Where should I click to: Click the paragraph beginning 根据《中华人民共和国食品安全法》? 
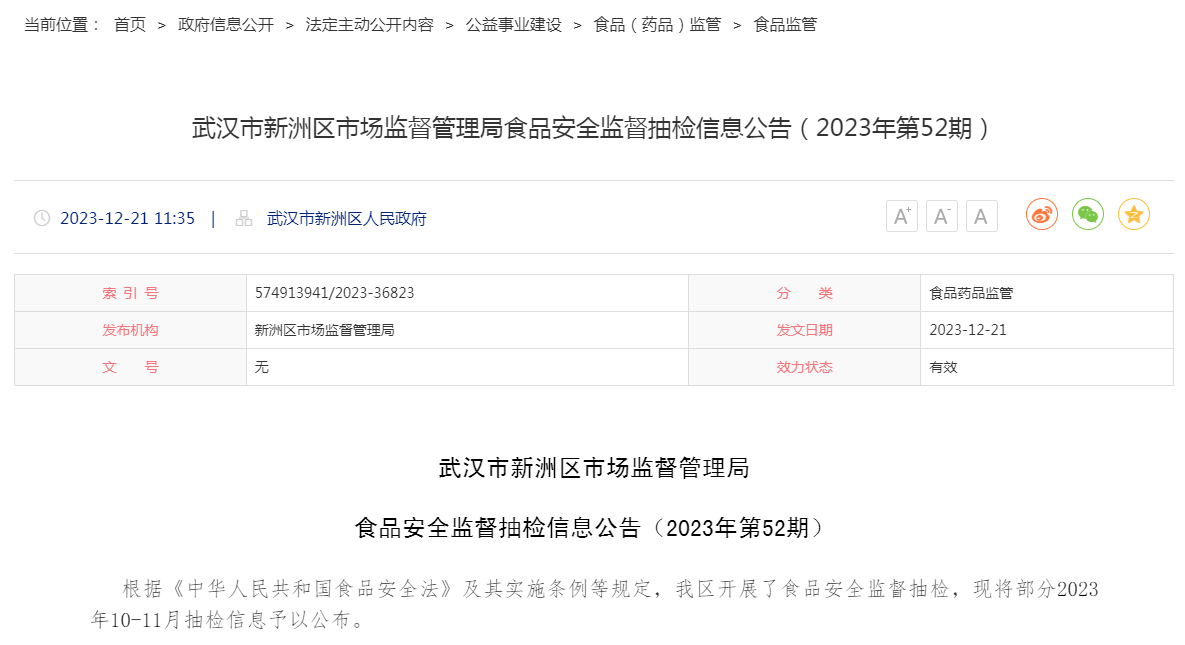(594, 604)
